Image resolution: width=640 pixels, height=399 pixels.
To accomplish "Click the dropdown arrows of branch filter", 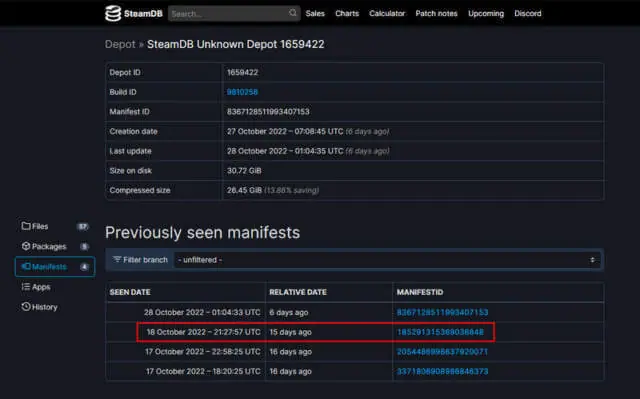I will click(x=592, y=260).
